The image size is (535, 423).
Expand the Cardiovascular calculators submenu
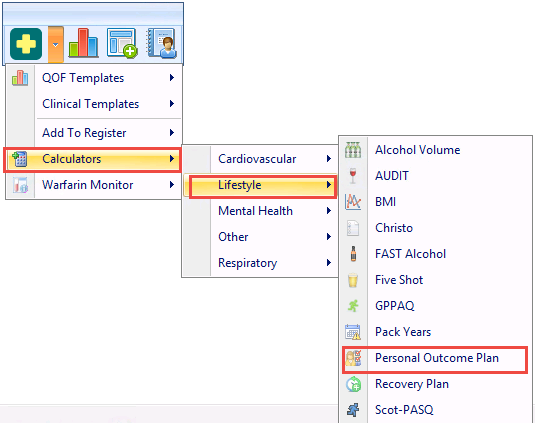[260, 159]
